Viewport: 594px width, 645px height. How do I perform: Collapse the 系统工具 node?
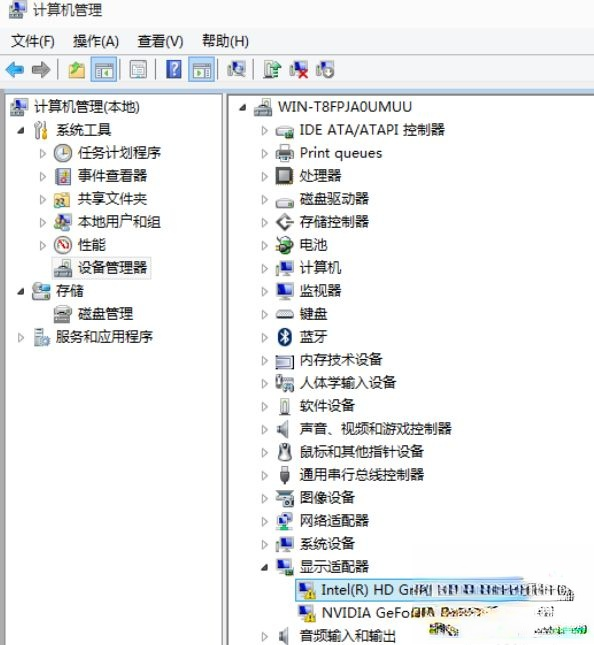tap(21, 130)
